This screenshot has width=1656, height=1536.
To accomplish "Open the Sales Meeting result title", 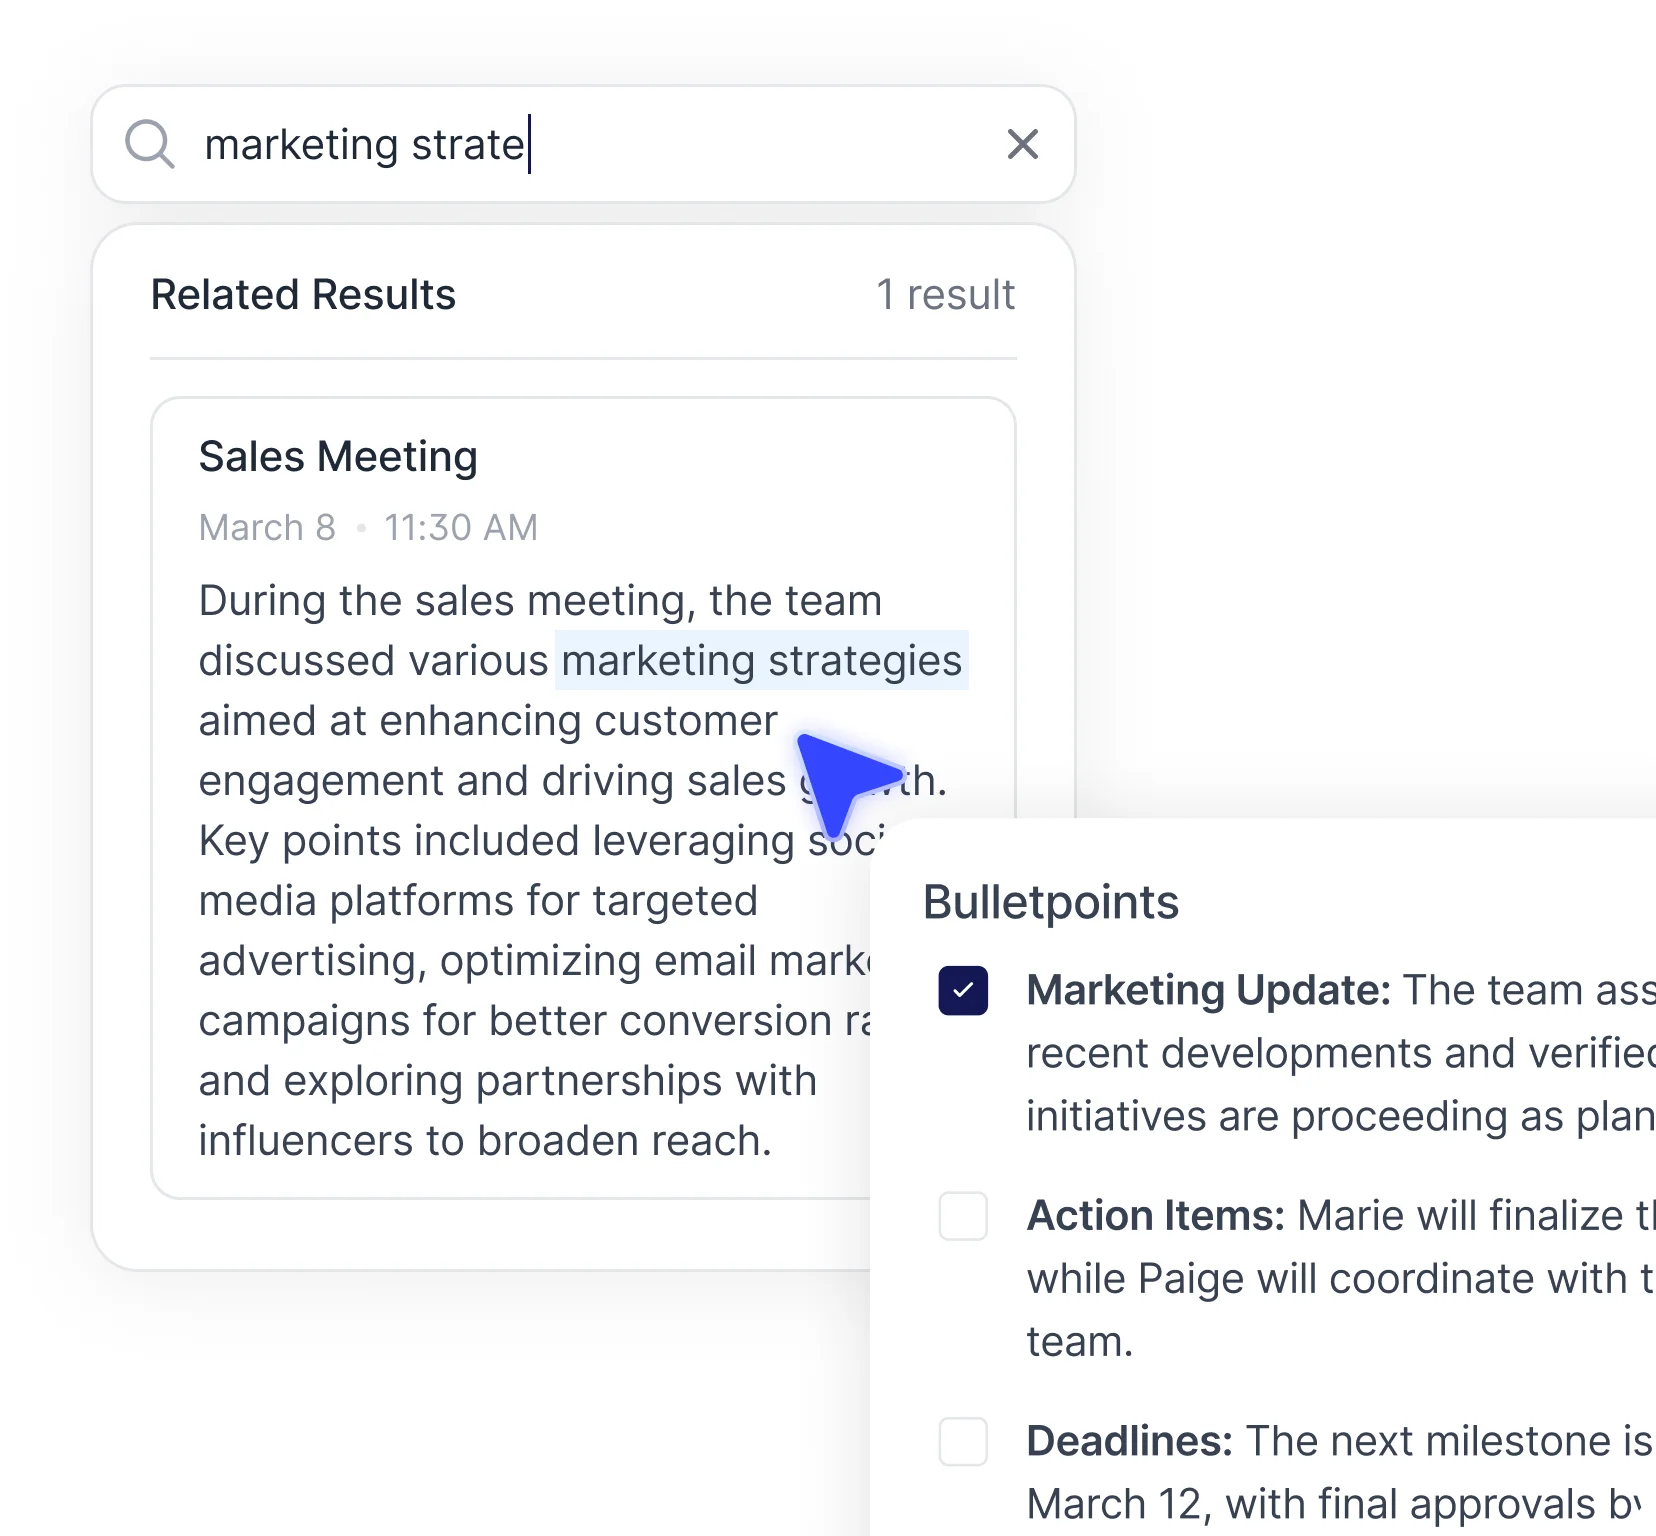I will [x=338, y=457].
